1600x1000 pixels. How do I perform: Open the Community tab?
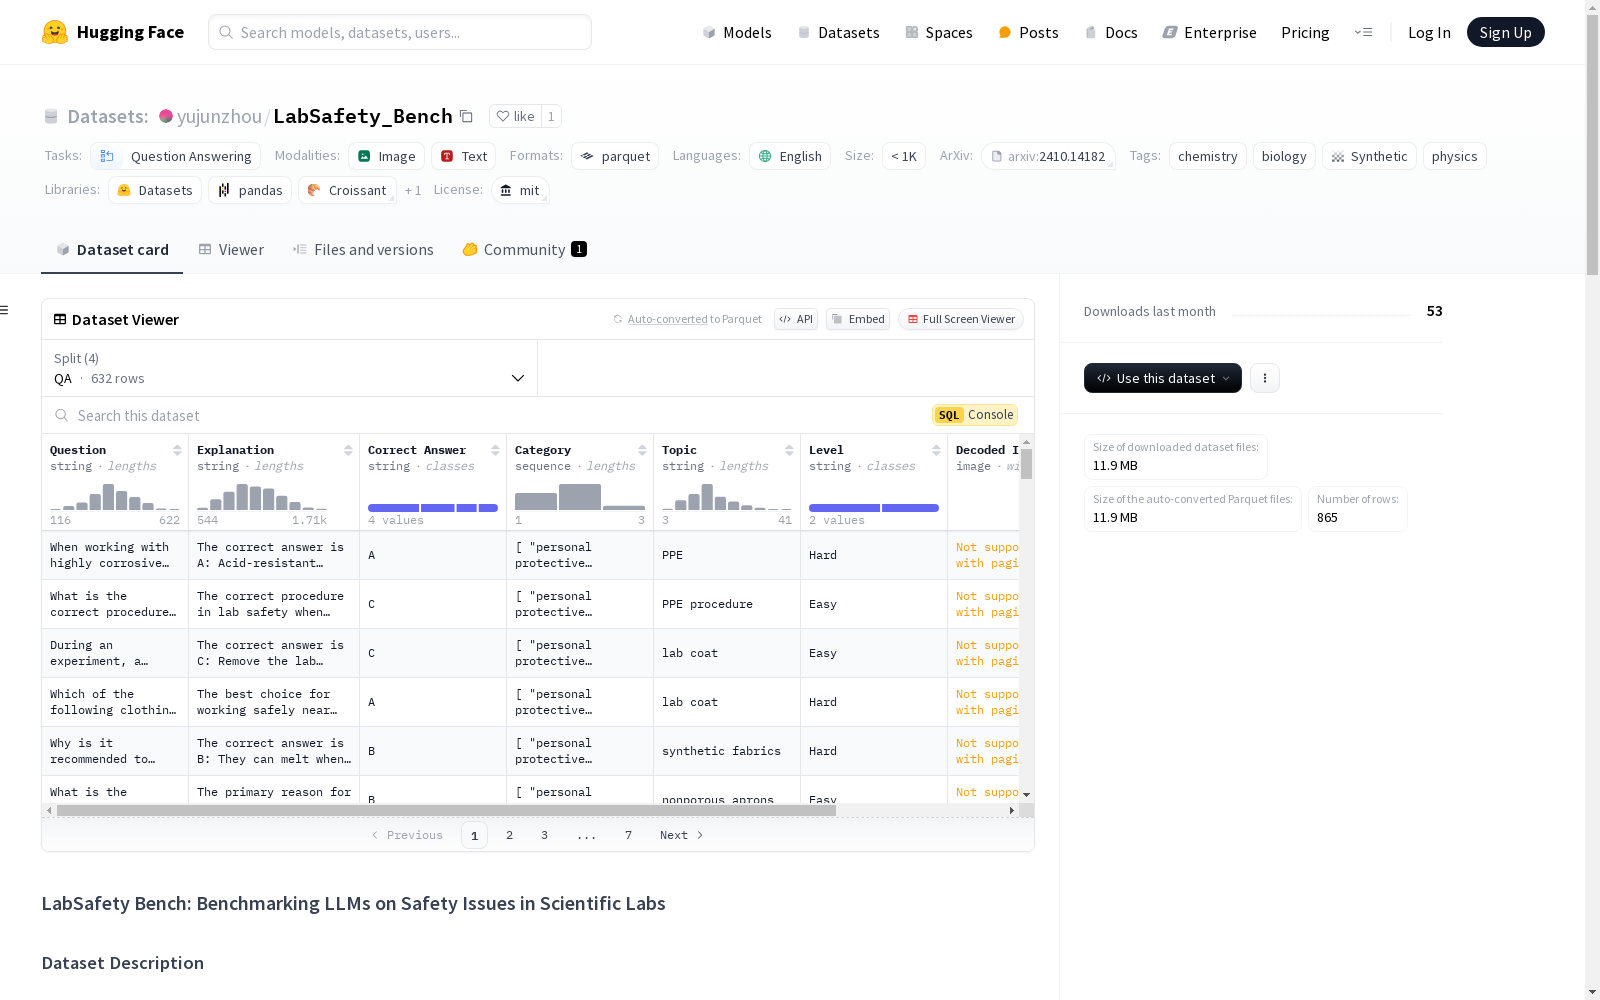(x=525, y=250)
